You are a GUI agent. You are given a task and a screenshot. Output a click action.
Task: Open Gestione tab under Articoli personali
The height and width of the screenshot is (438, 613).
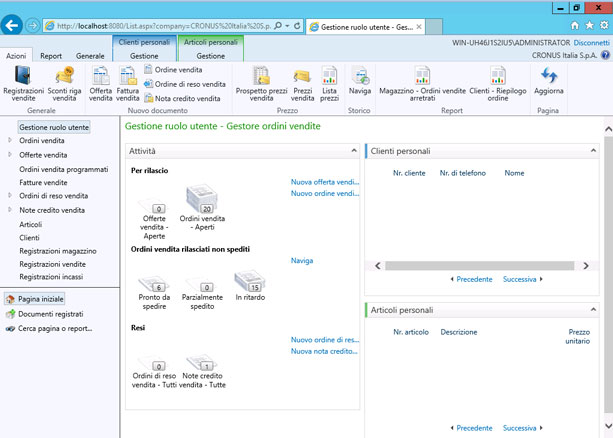pyautogui.click(x=210, y=56)
